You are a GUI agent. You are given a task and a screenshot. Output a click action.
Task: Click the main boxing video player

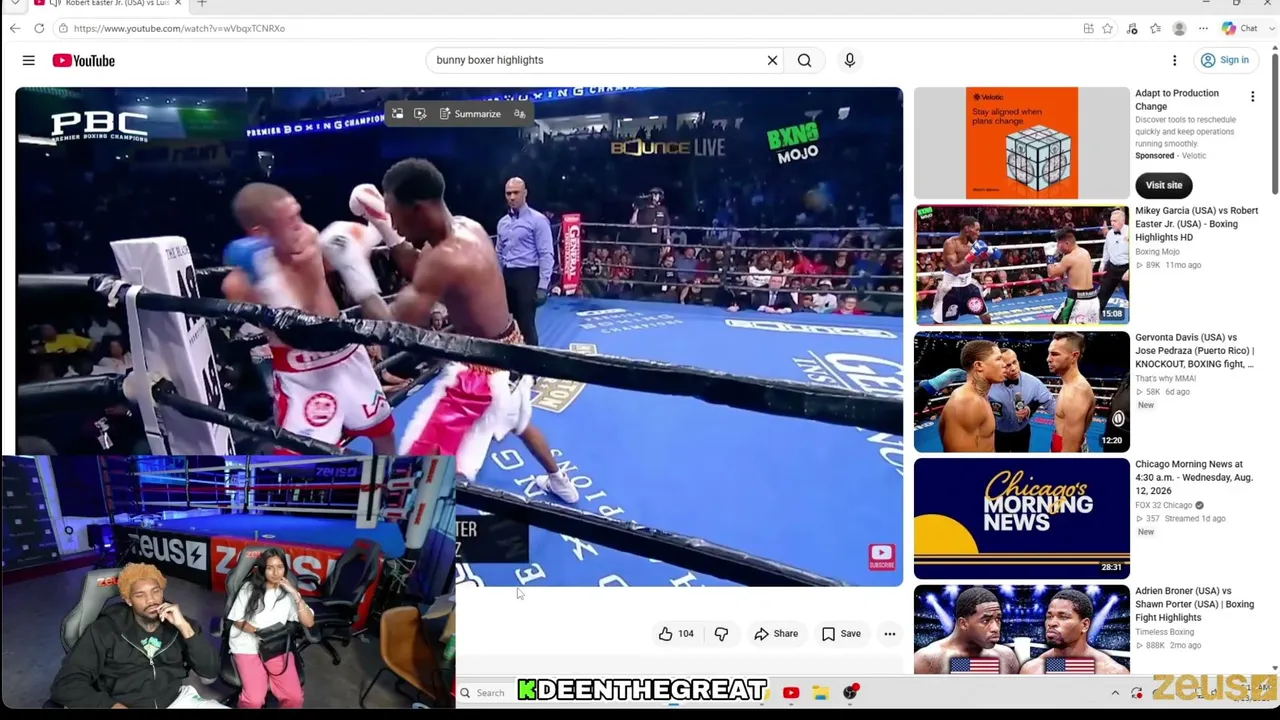point(459,336)
